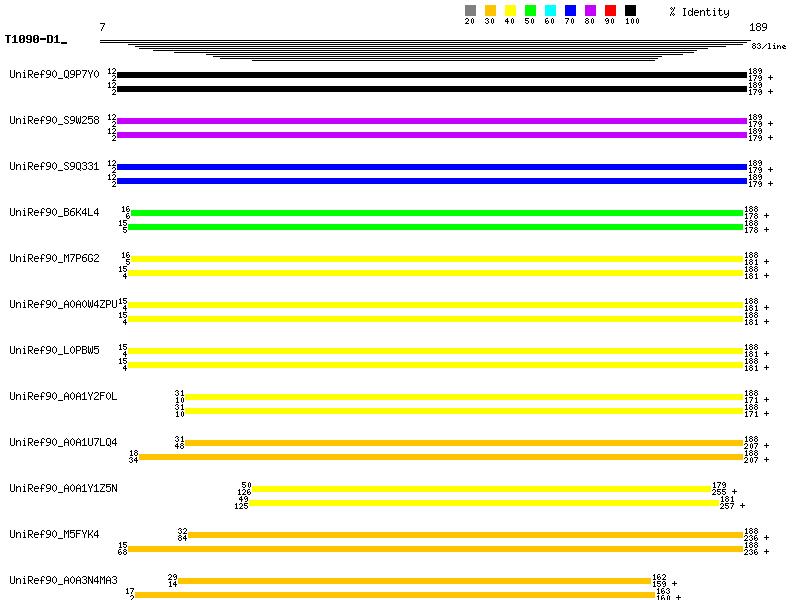This screenshot has width=800, height=600.
Task: Open the UniRef90_M5FYK4 hit label
Action: click(54, 534)
